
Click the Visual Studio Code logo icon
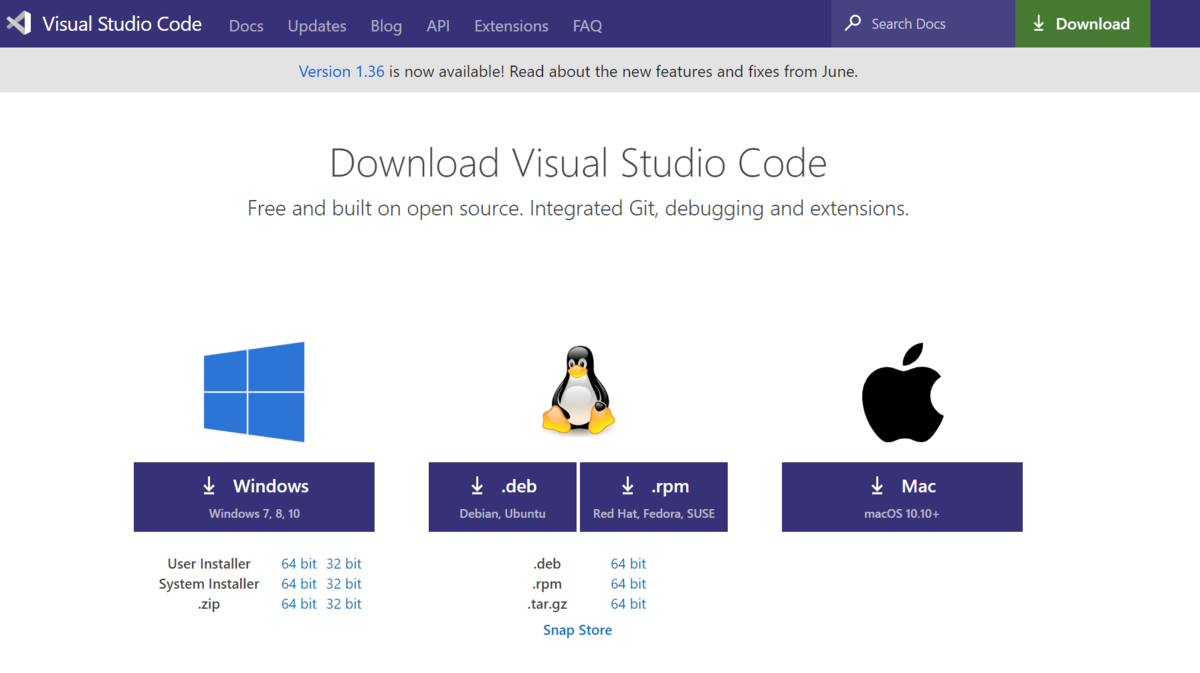pyautogui.click(x=19, y=24)
